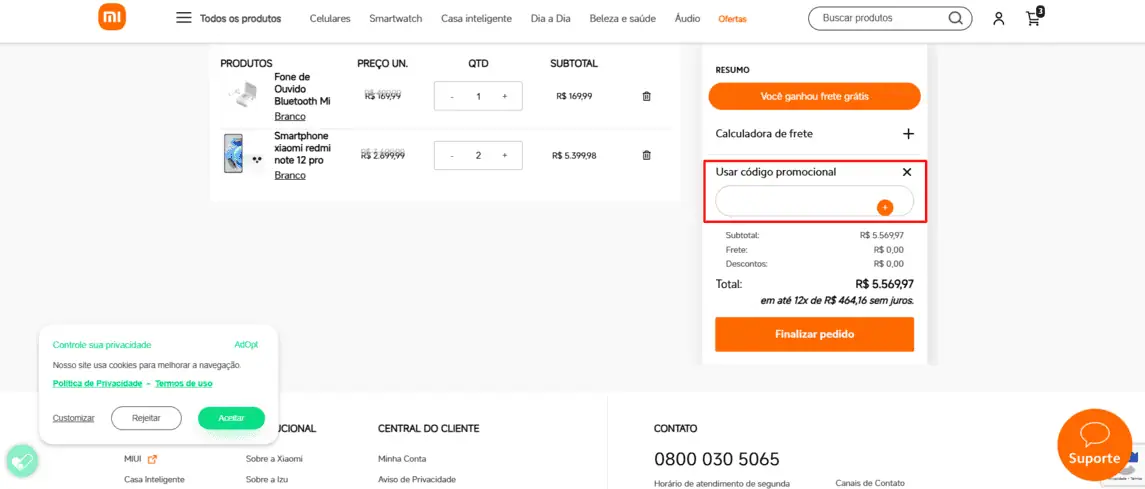Open Ofertas page

tap(732, 19)
